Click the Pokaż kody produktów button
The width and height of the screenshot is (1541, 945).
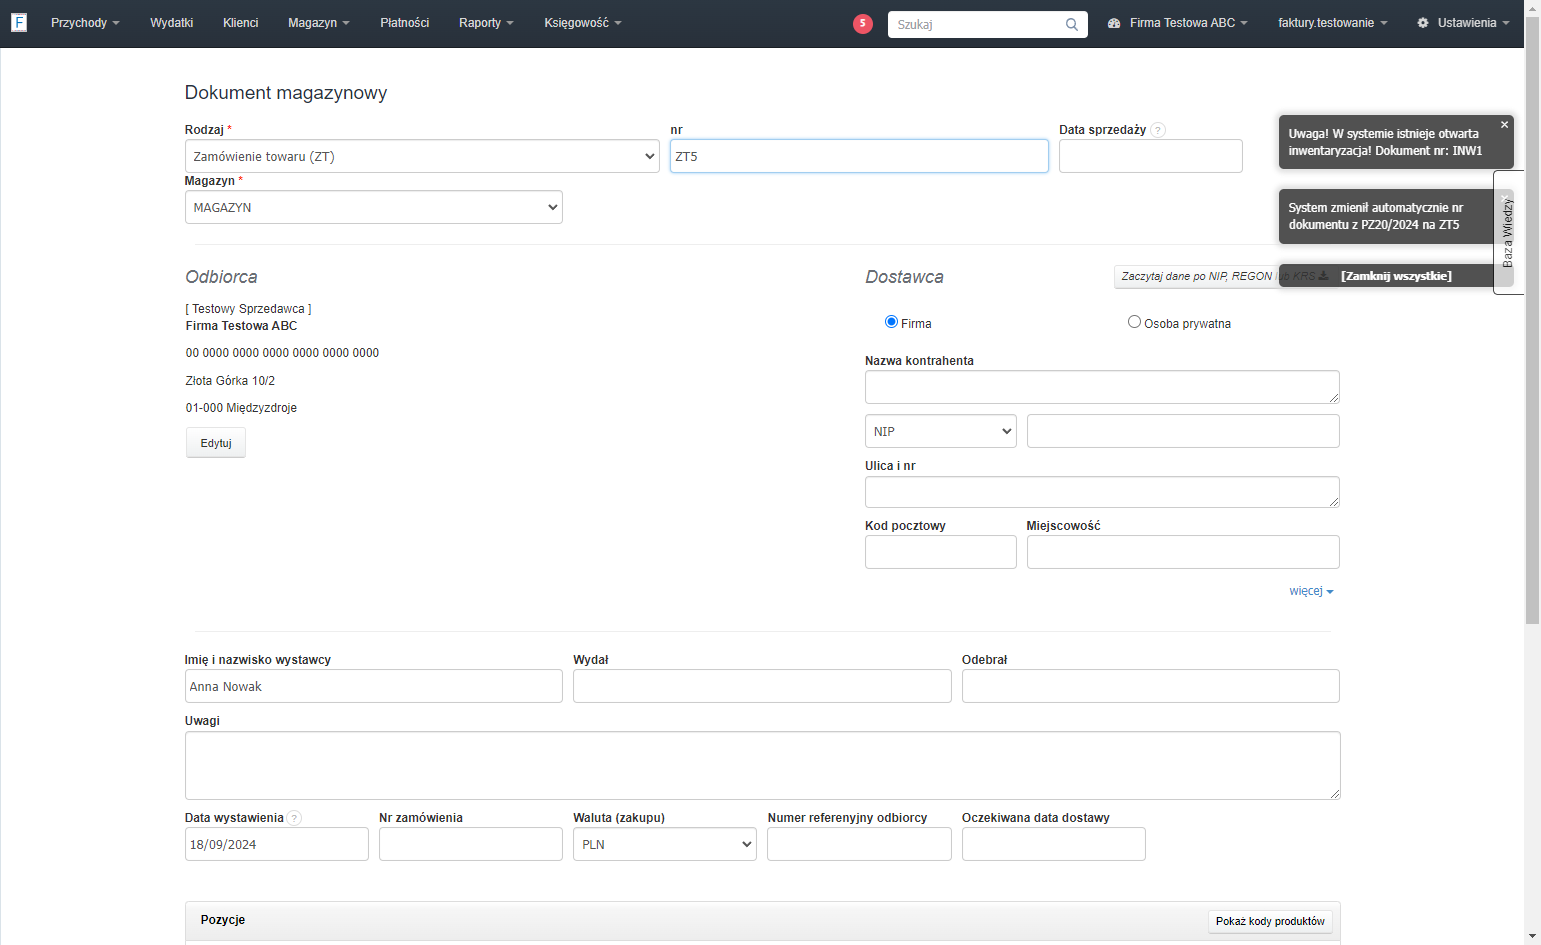pos(1270,921)
